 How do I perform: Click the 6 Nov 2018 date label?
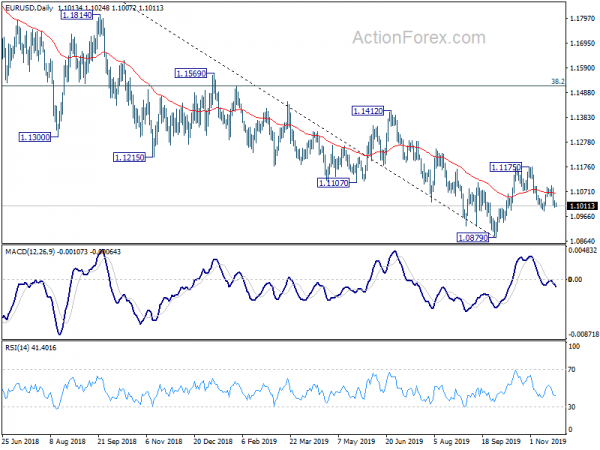point(164,441)
